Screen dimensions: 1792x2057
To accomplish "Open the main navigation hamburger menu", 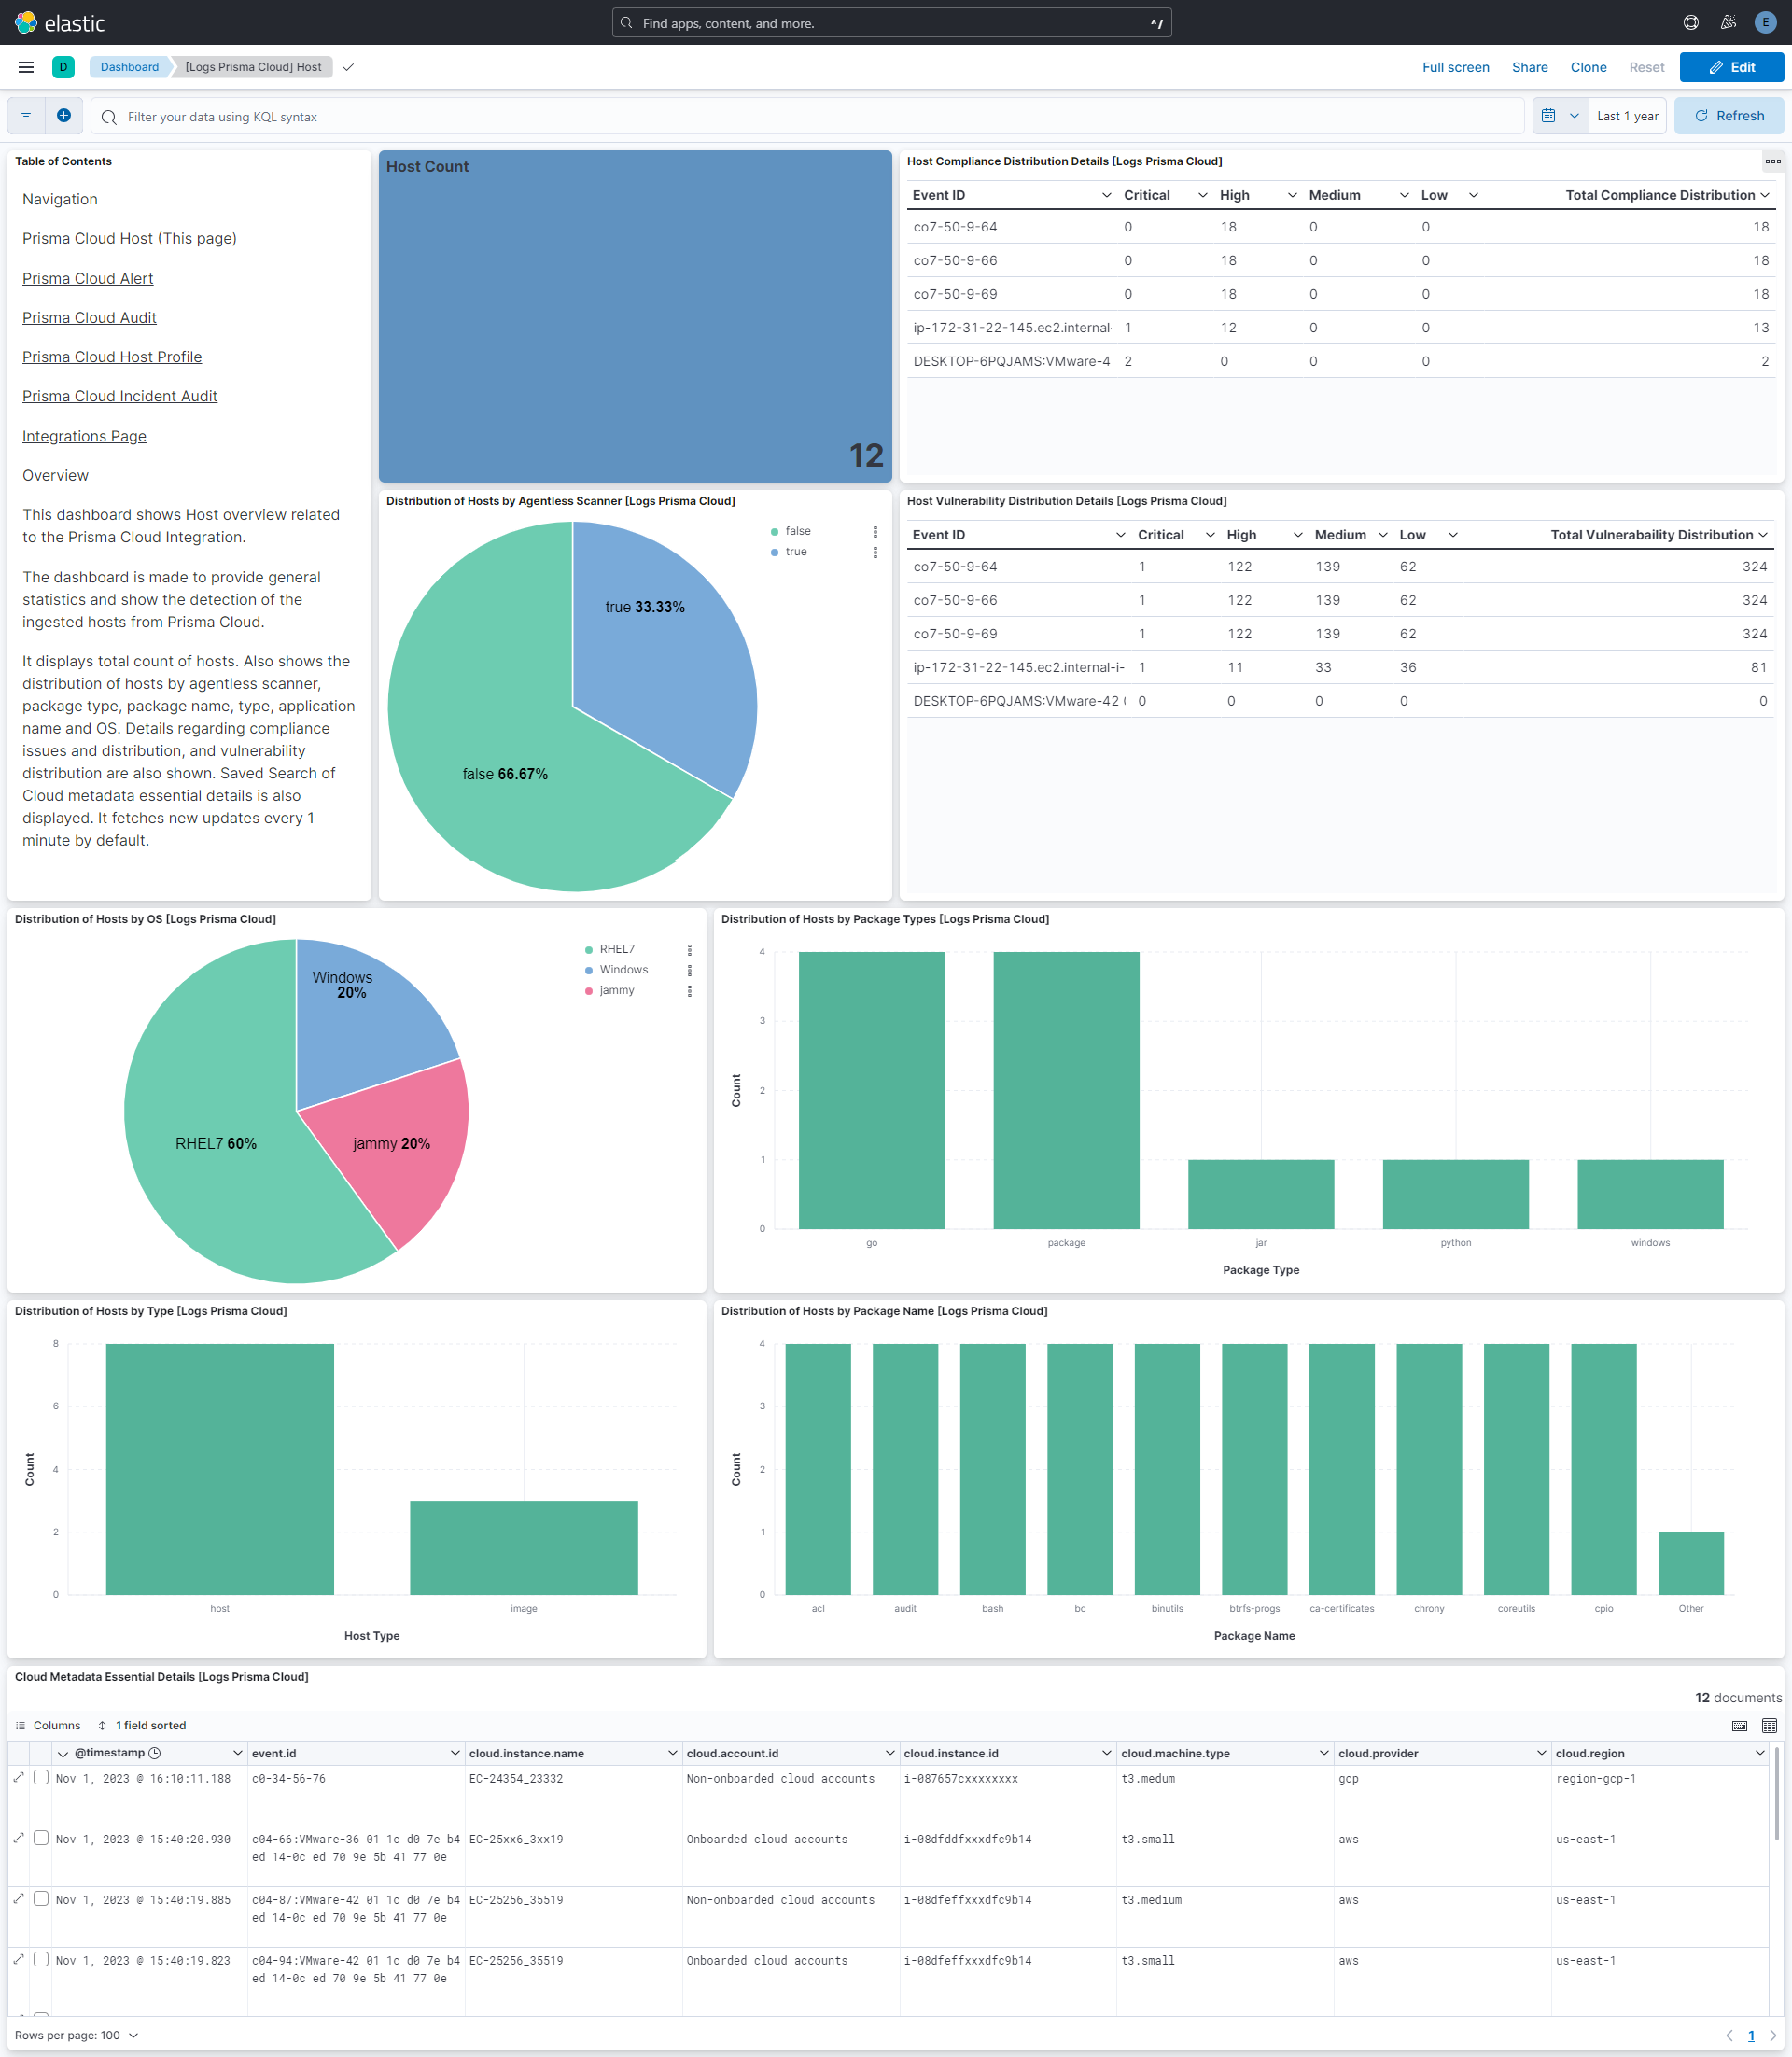I will coord(25,67).
